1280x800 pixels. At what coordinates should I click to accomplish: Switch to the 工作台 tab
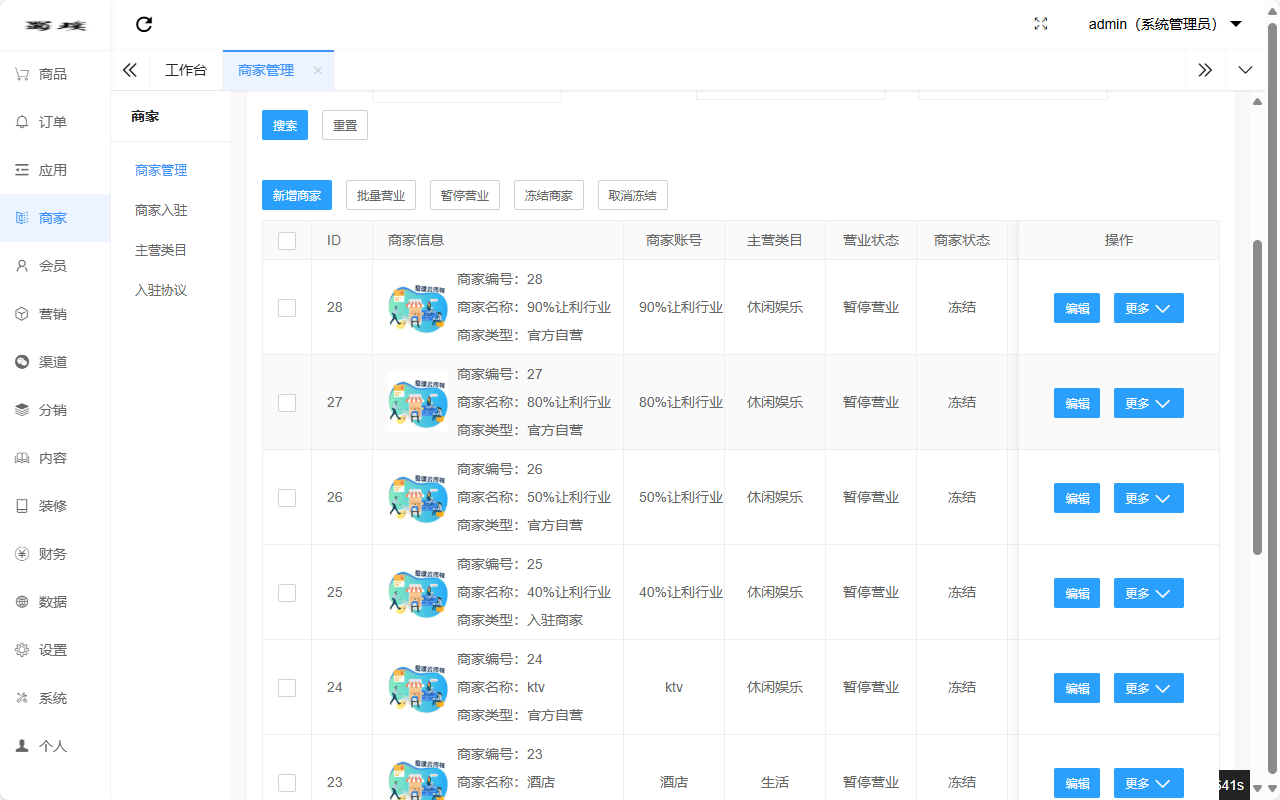click(186, 70)
